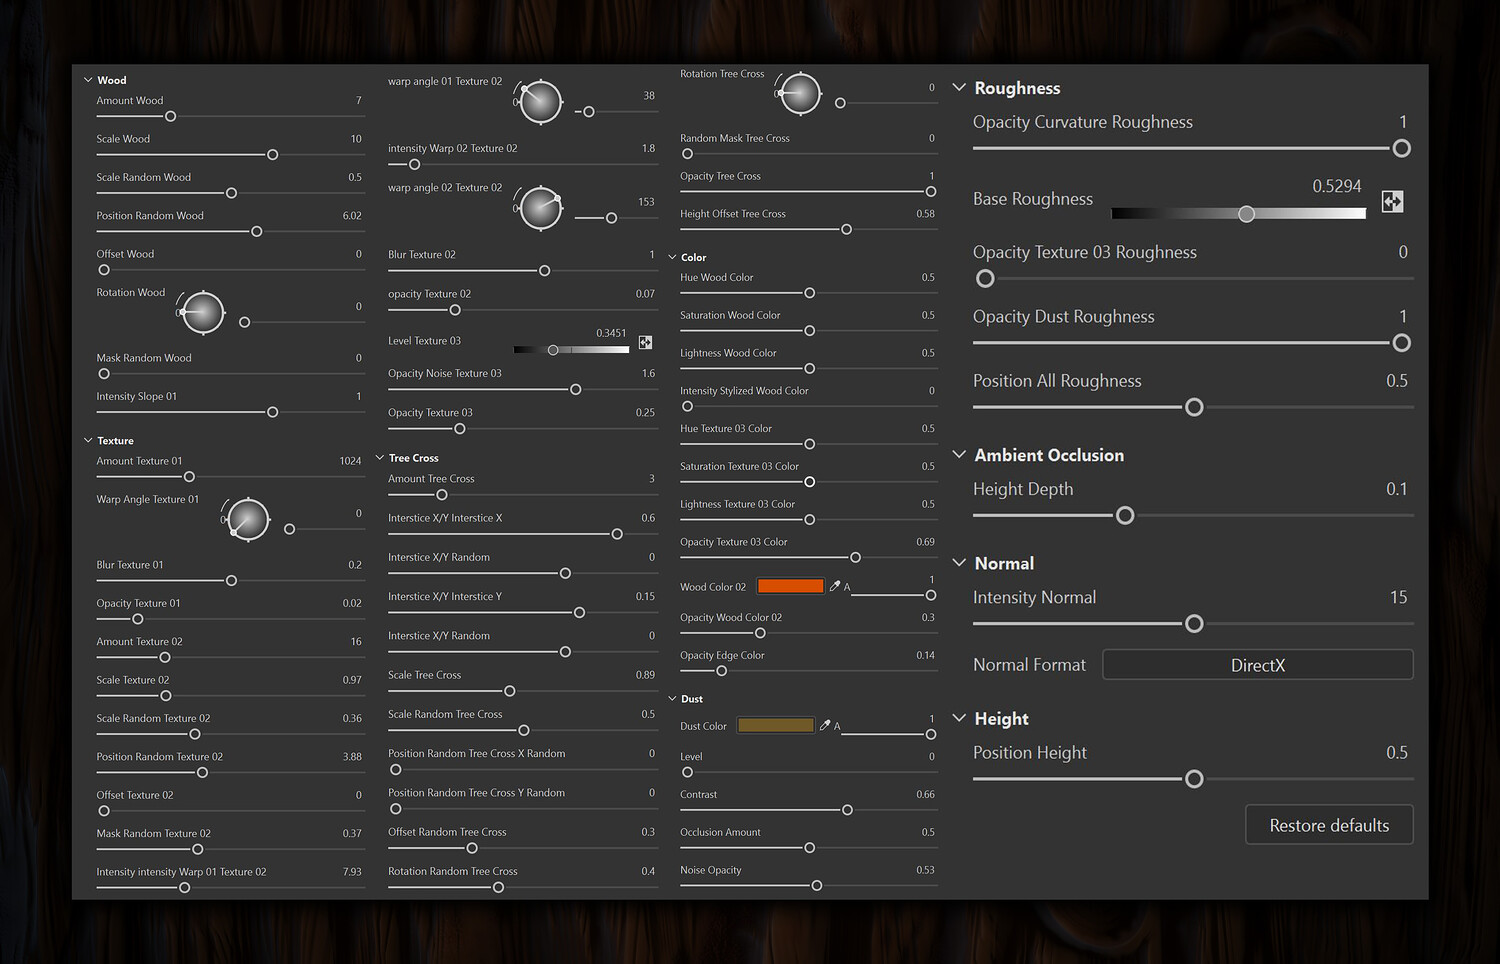Click the Base Roughness level picker icon

click(x=1392, y=201)
